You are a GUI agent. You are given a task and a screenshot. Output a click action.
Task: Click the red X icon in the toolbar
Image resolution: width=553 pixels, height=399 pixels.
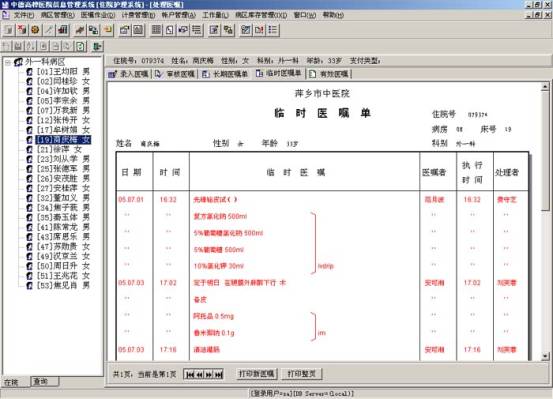tap(22, 30)
